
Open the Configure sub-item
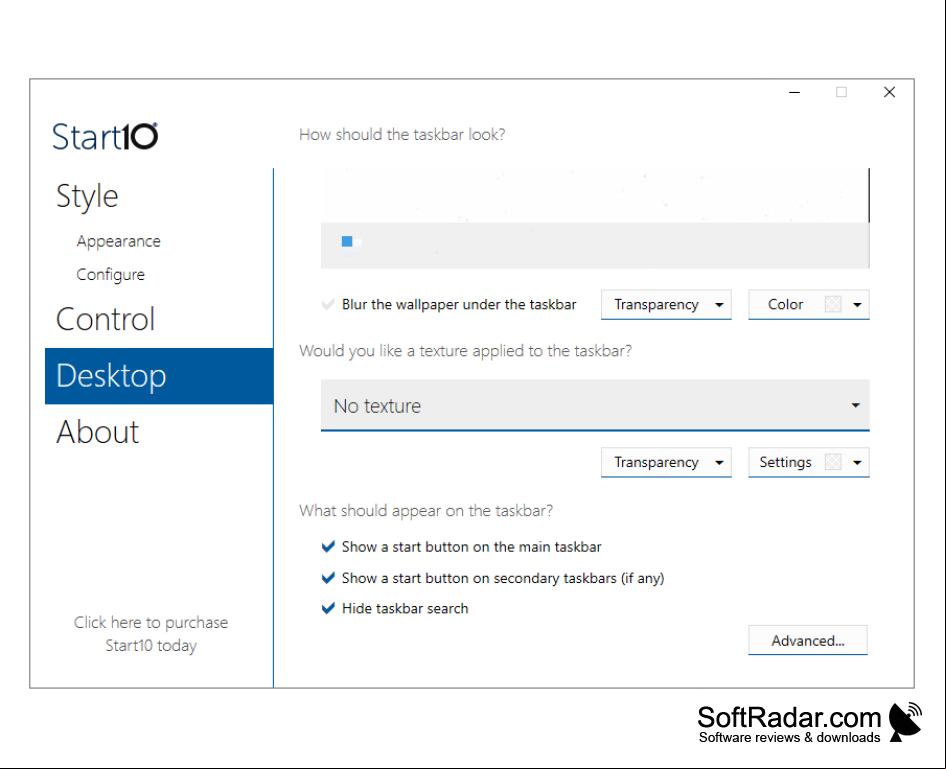(x=110, y=275)
